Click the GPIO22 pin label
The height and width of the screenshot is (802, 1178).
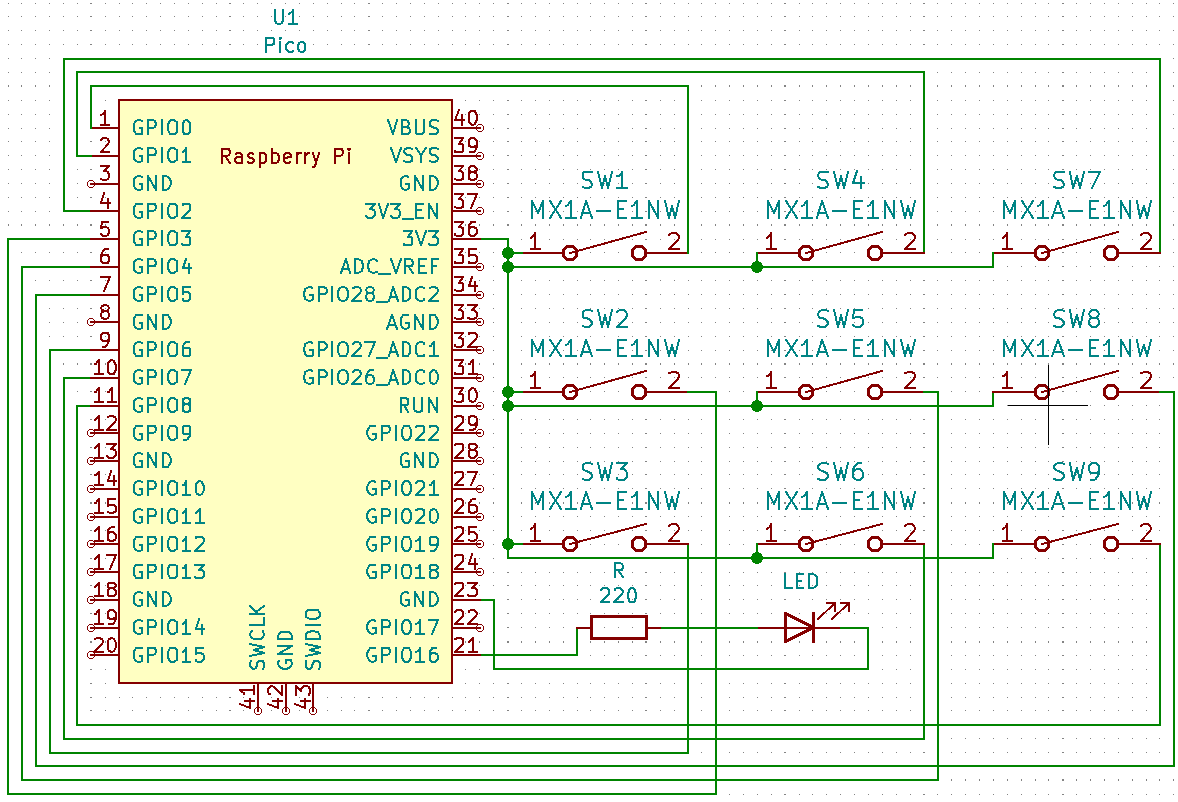click(403, 433)
